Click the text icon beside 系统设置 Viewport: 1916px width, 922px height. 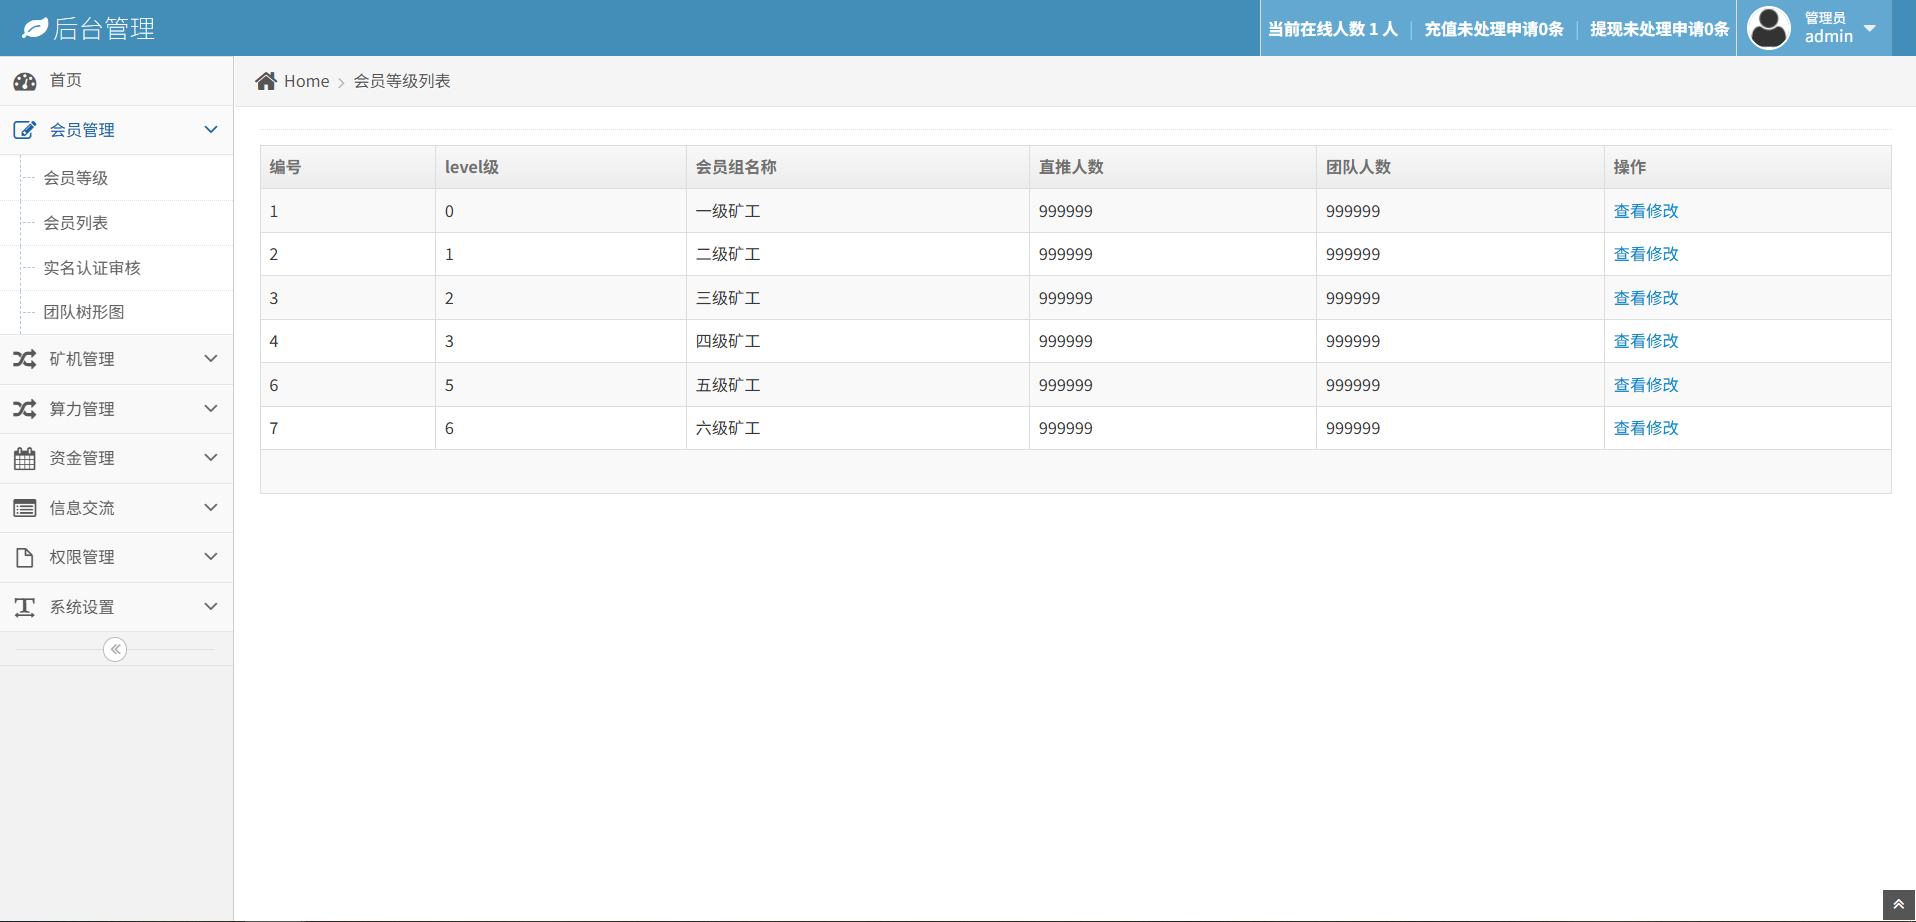25,607
